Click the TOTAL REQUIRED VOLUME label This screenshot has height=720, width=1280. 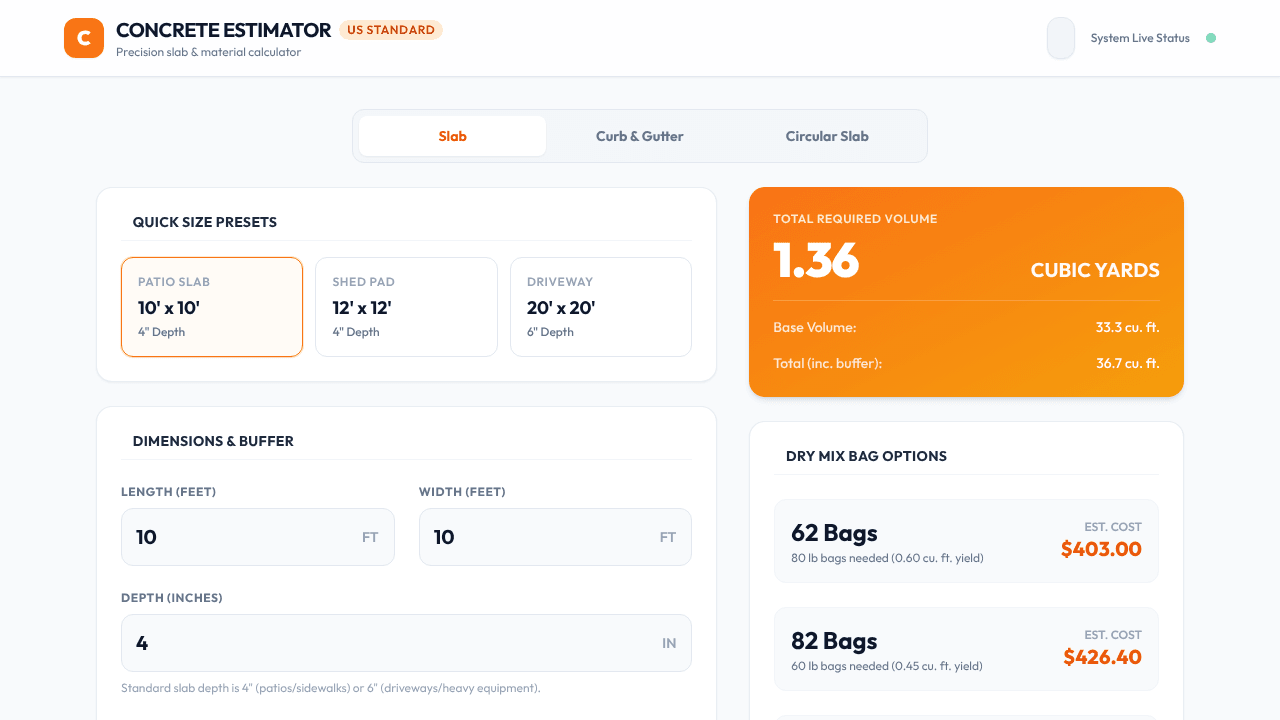(855, 219)
